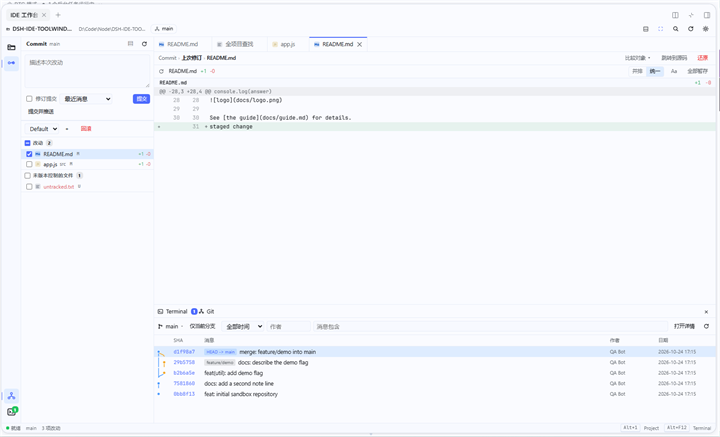Refresh the Git log list
The image size is (720, 437).
(x=706, y=326)
